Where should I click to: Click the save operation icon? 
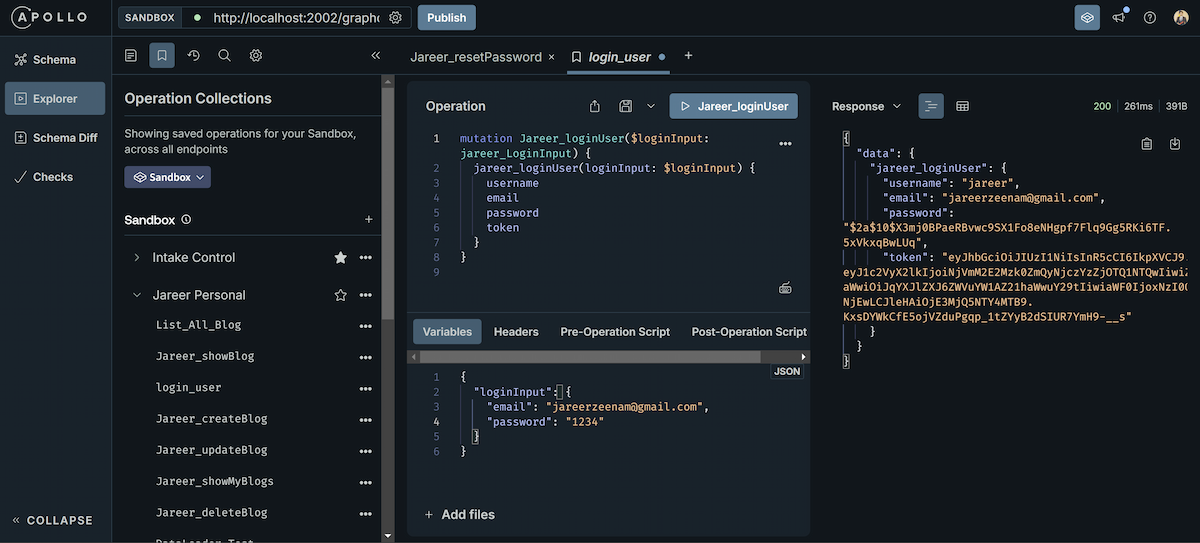[x=626, y=106]
